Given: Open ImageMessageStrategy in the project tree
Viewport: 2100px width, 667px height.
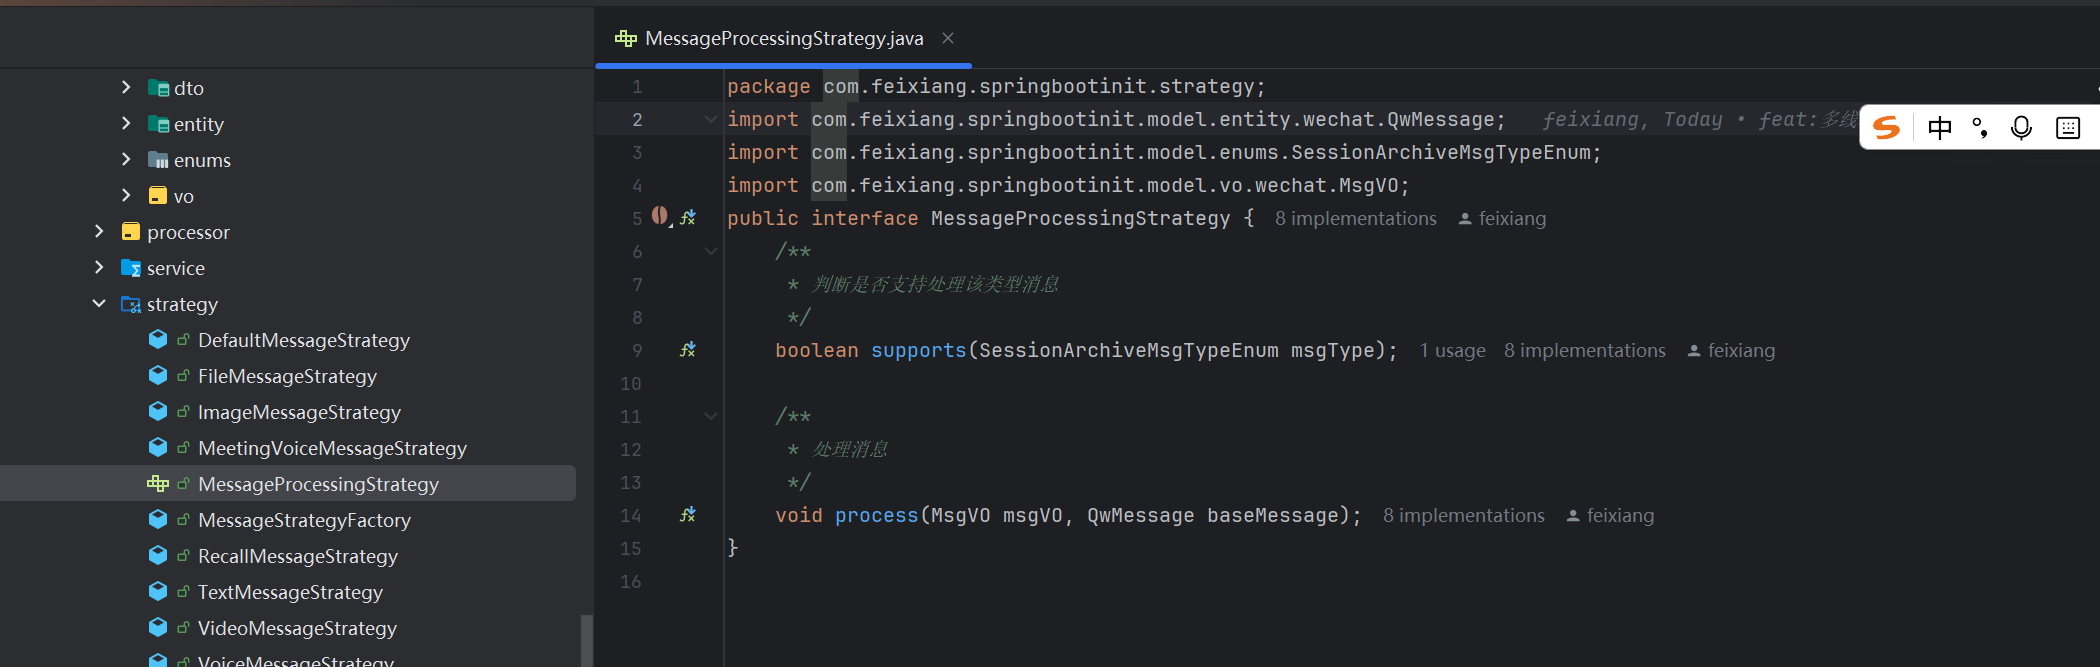Looking at the screenshot, I should (x=299, y=412).
